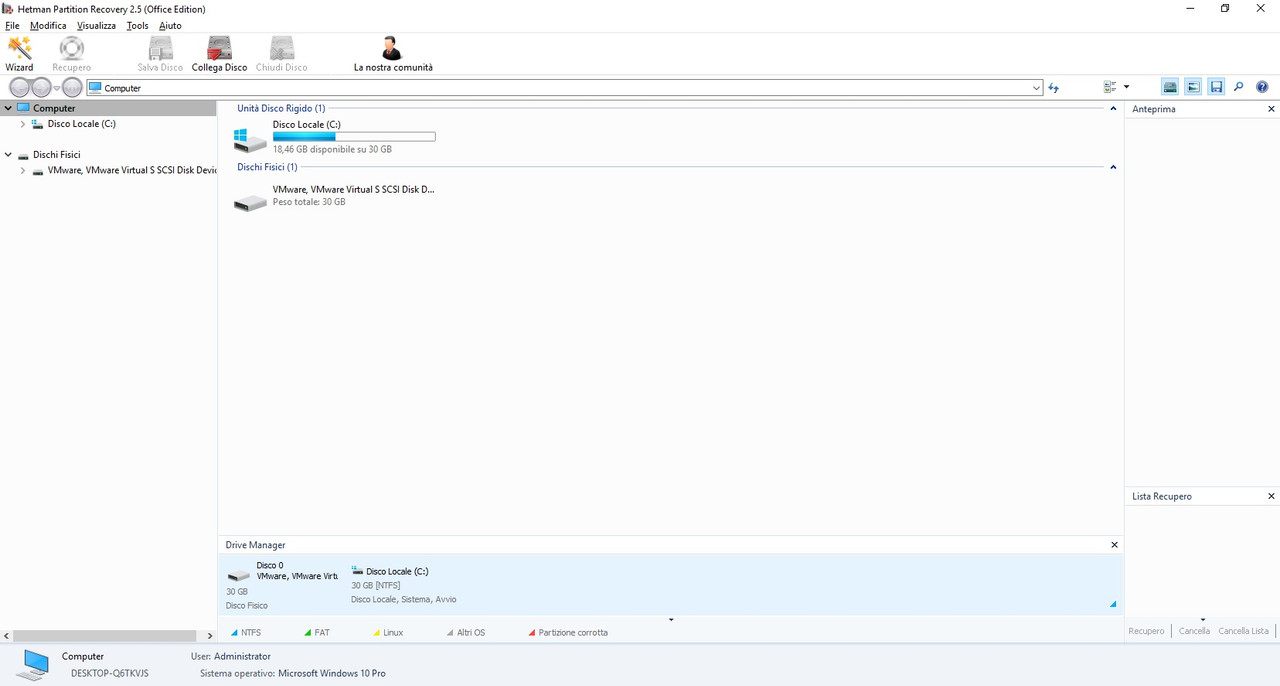Click the Cancella Lista button
Image resolution: width=1280 pixels, height=686 pixels.
pyautogui.click(x=1243, y=631)
